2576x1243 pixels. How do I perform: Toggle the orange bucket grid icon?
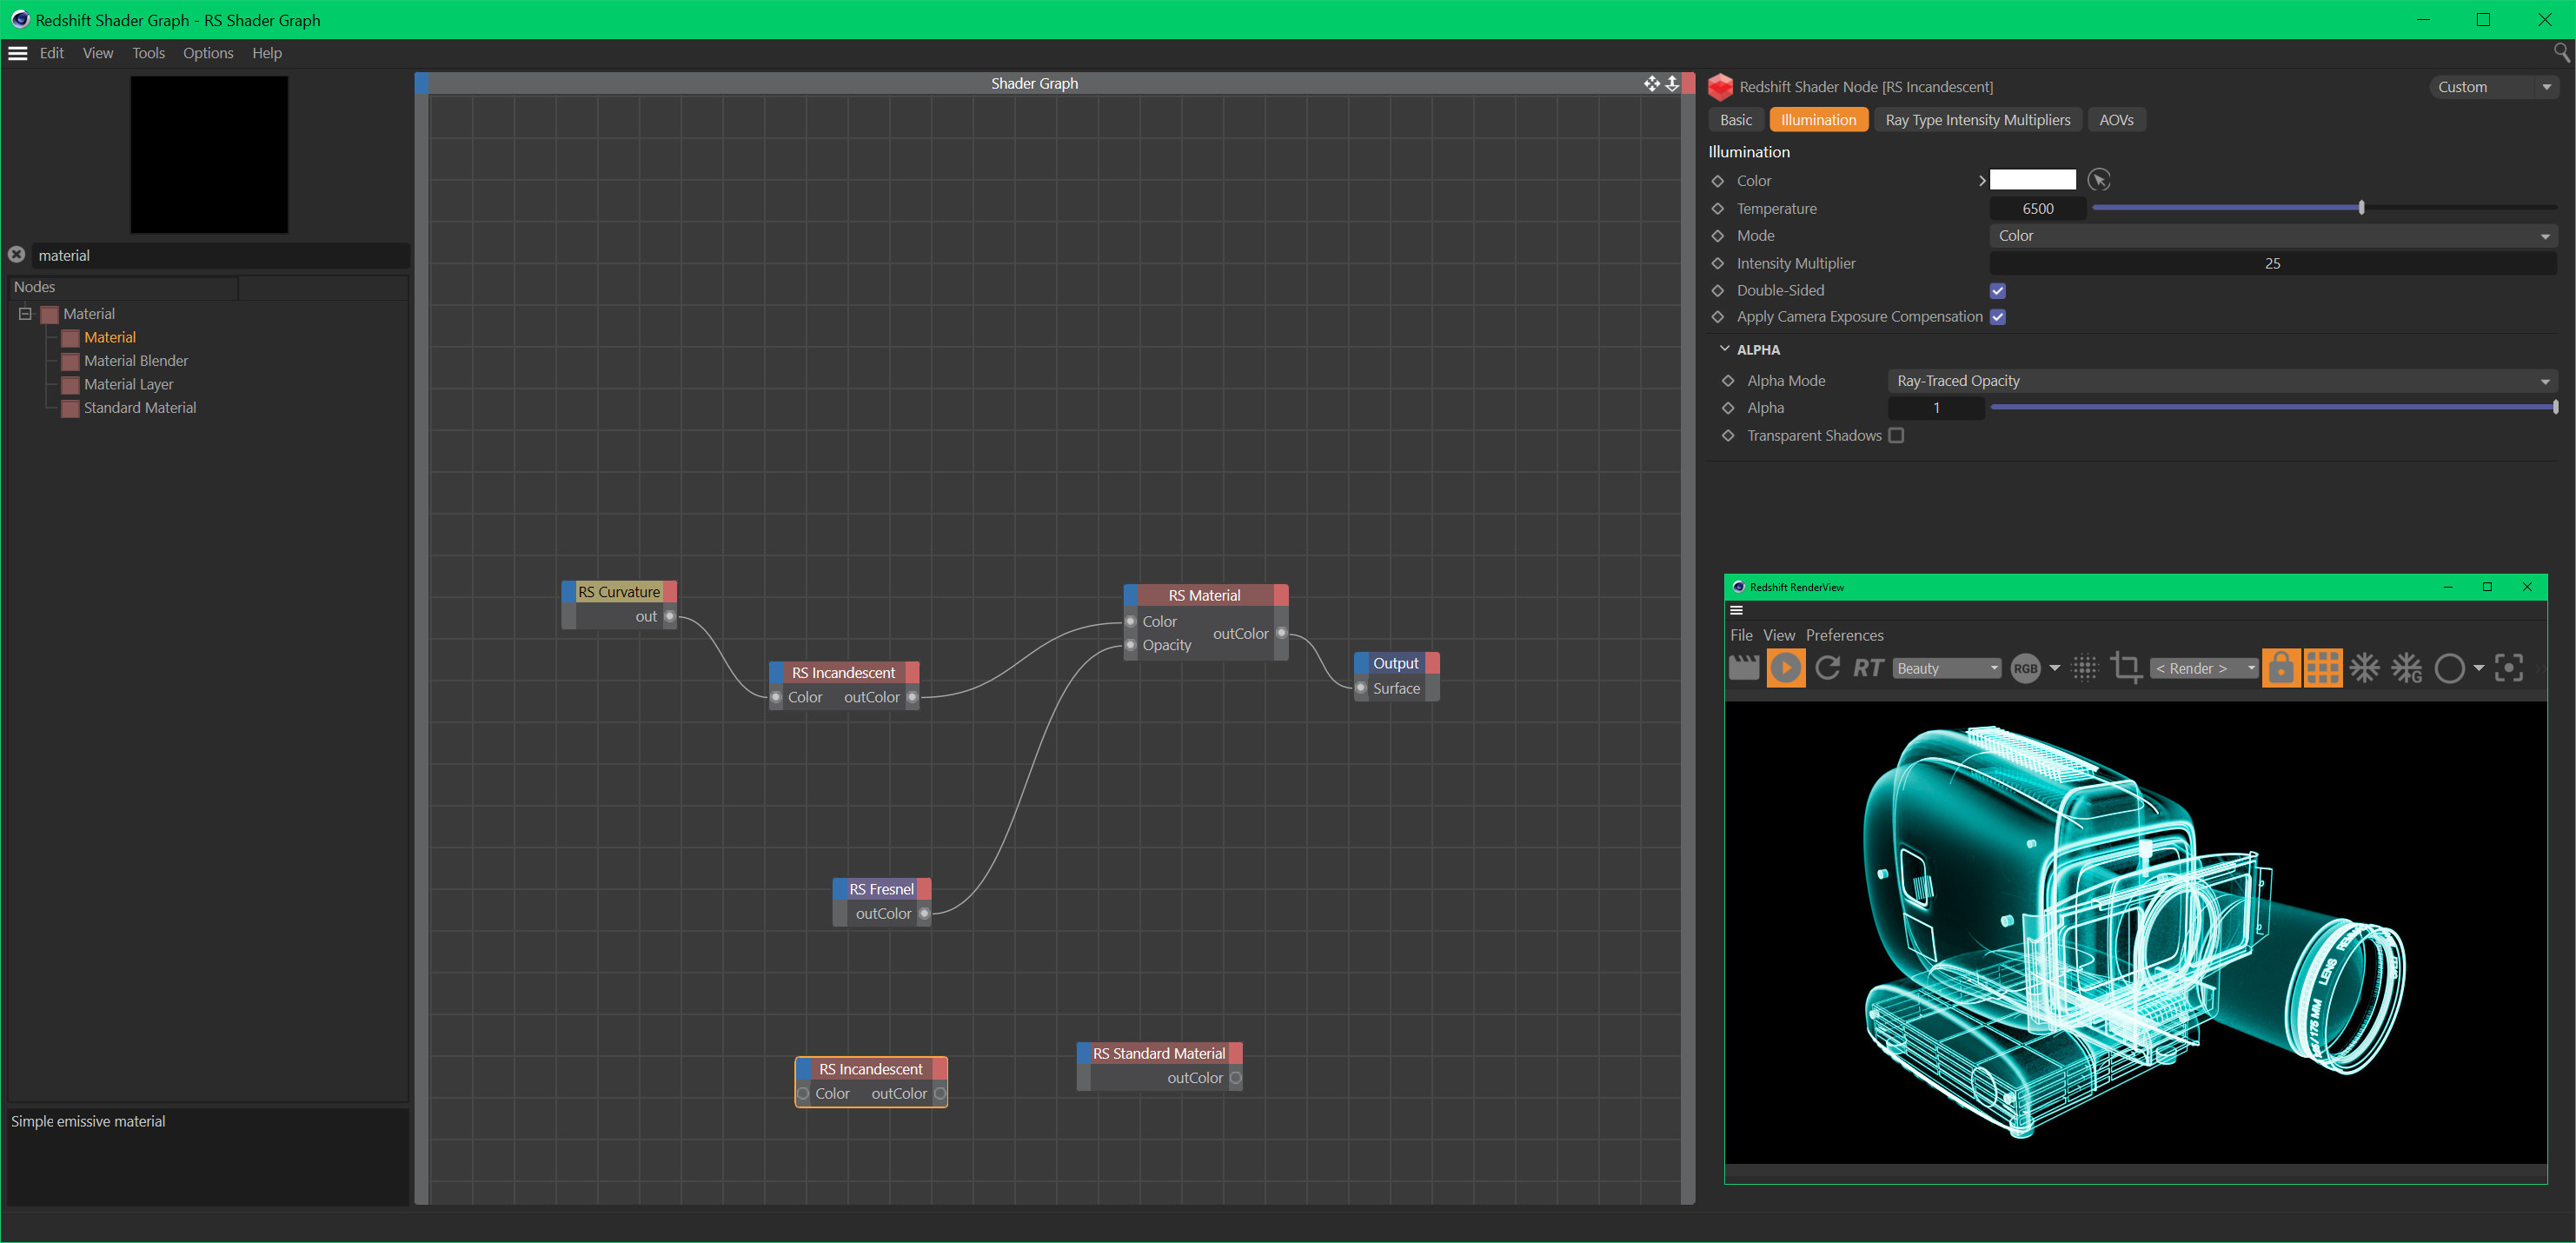coord(2323,668)
